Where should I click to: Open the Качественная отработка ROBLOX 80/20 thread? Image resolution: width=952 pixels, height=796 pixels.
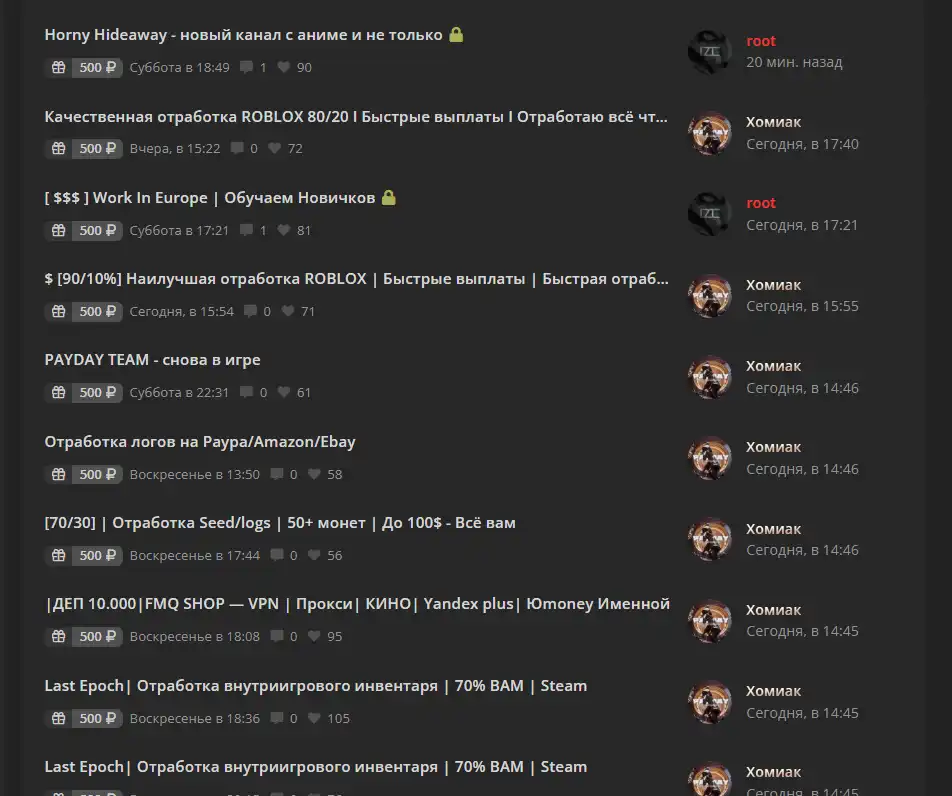click(x=356, y=117)
